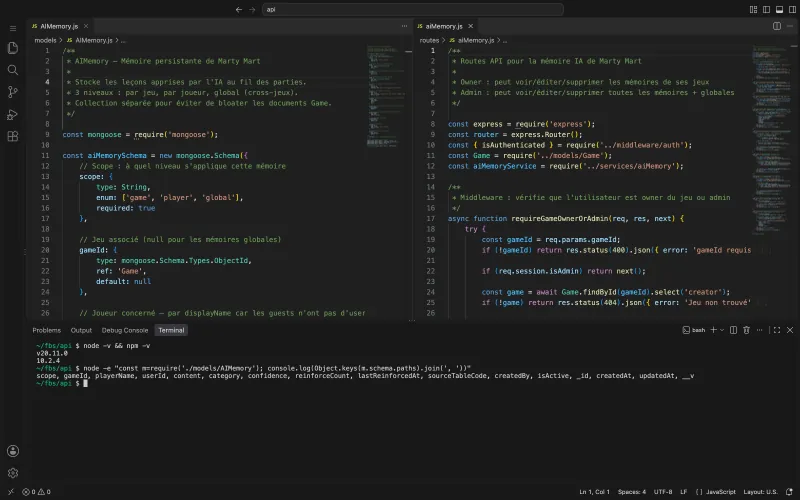Click line number 11 in the left editor
The image size is (800, 500).
tap(45, 156)
